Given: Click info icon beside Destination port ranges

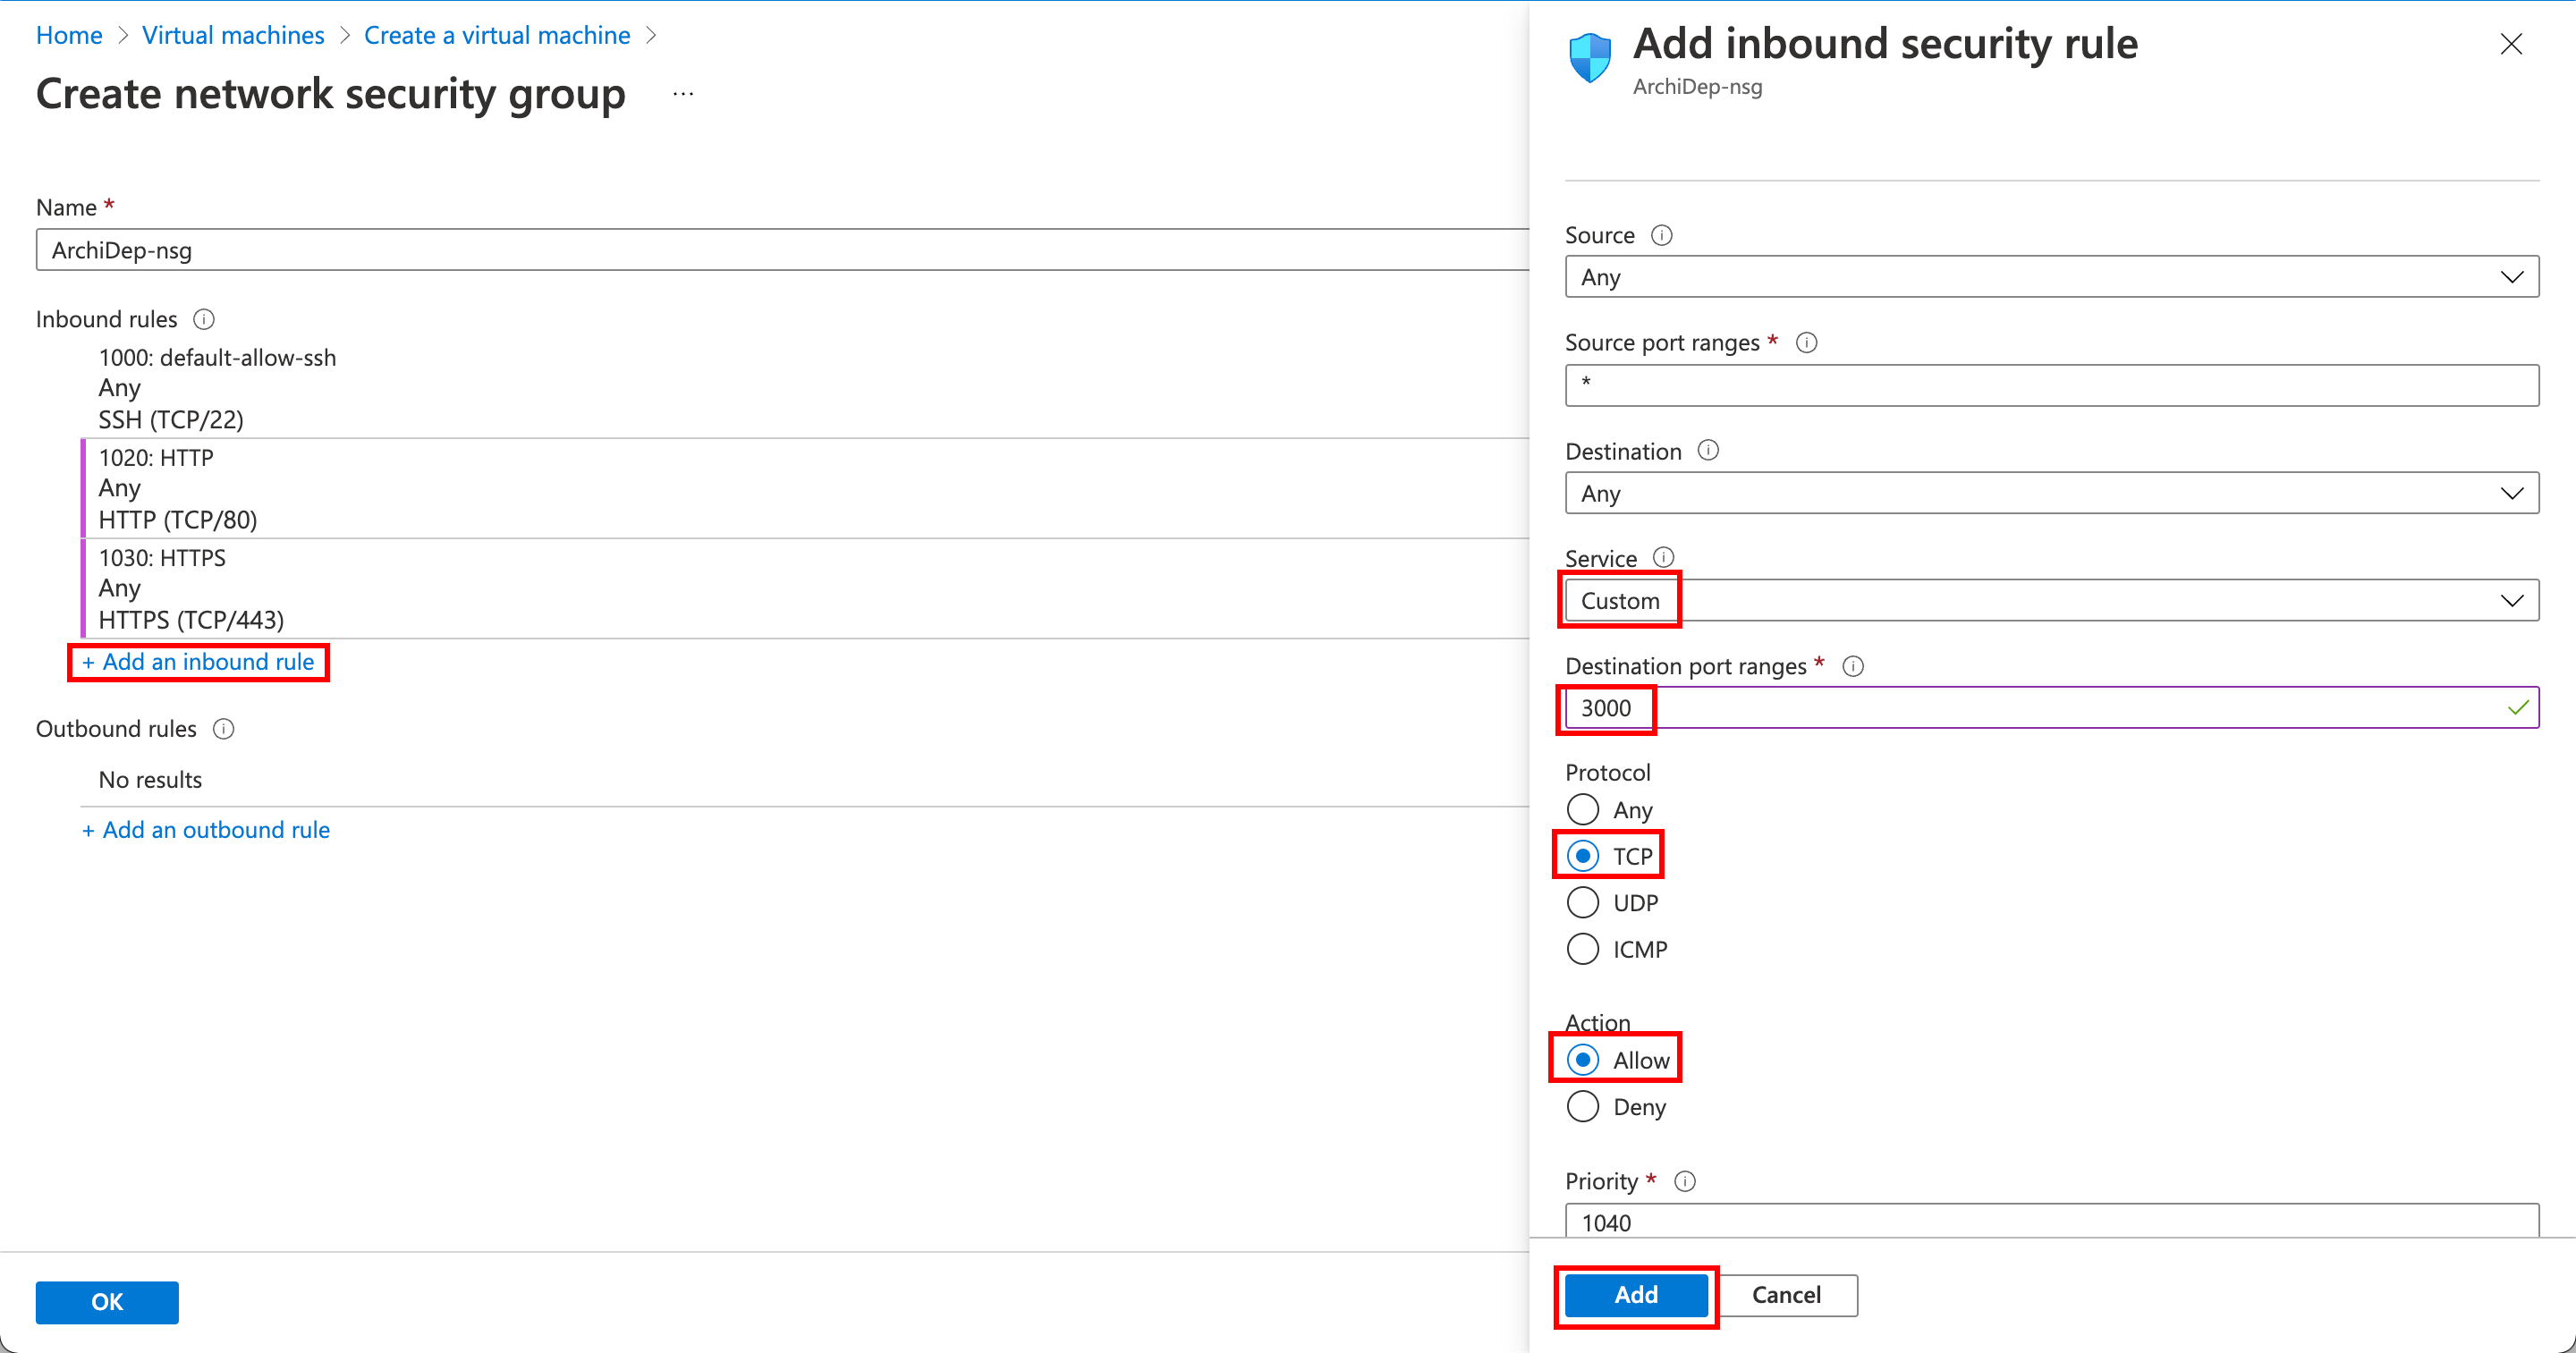Looking at the screenshot, I should tap(1852, 666).
